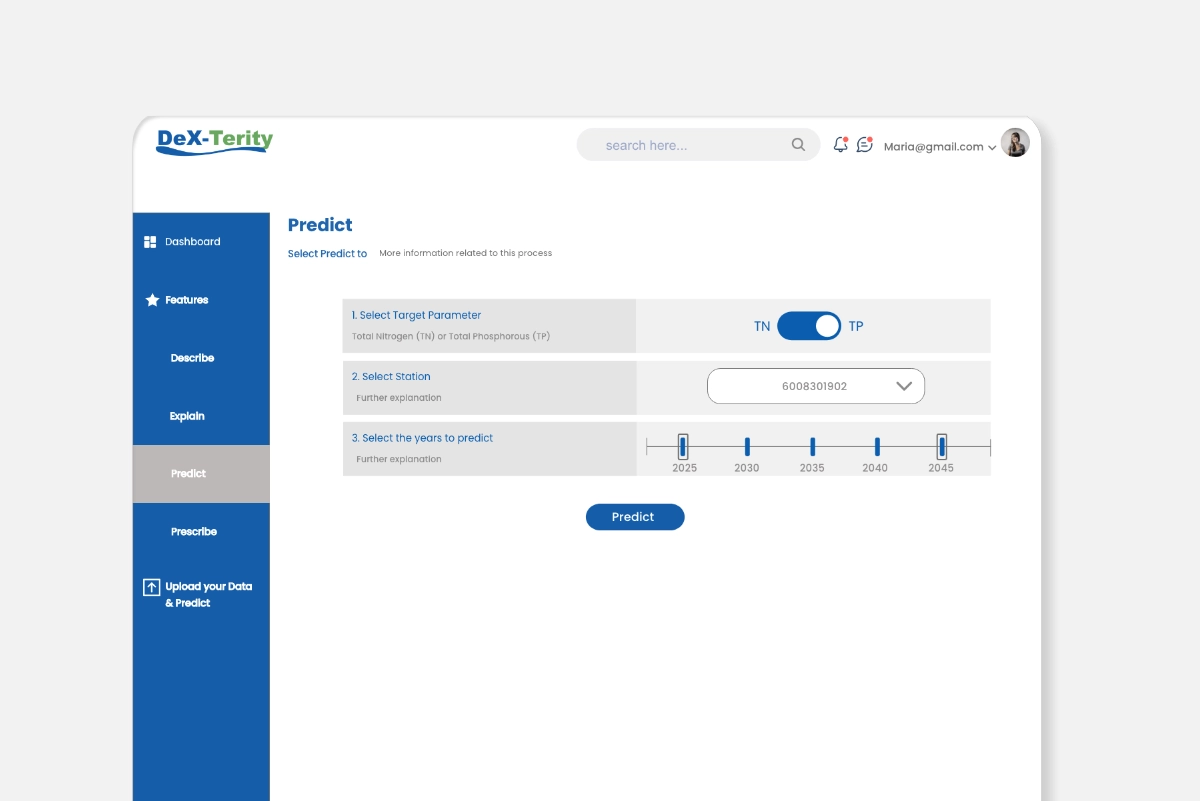1200x801 pixels.
Task: Open the notifications bell icon
Action: [841, 145]
